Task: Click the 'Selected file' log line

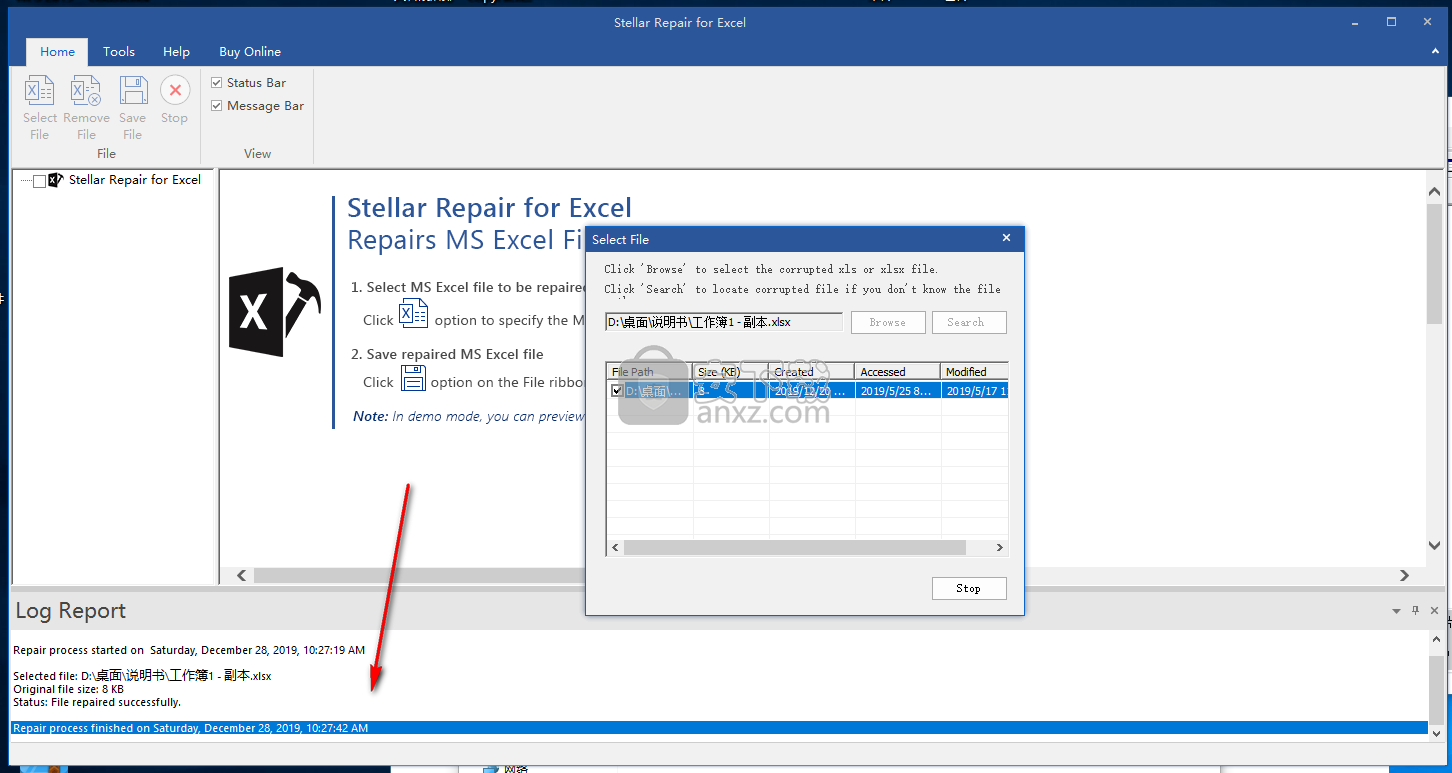Action: tap(142, 676)
